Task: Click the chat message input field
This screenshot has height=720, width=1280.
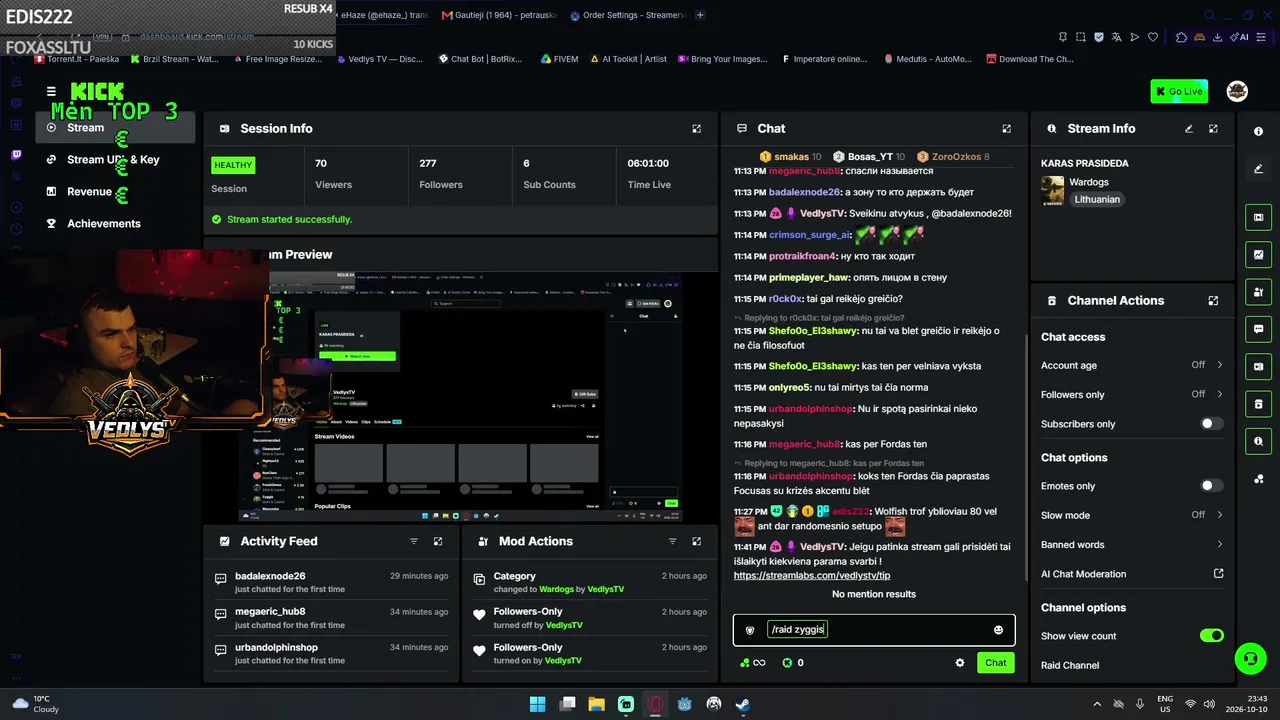Action: (x=874, y=630)
